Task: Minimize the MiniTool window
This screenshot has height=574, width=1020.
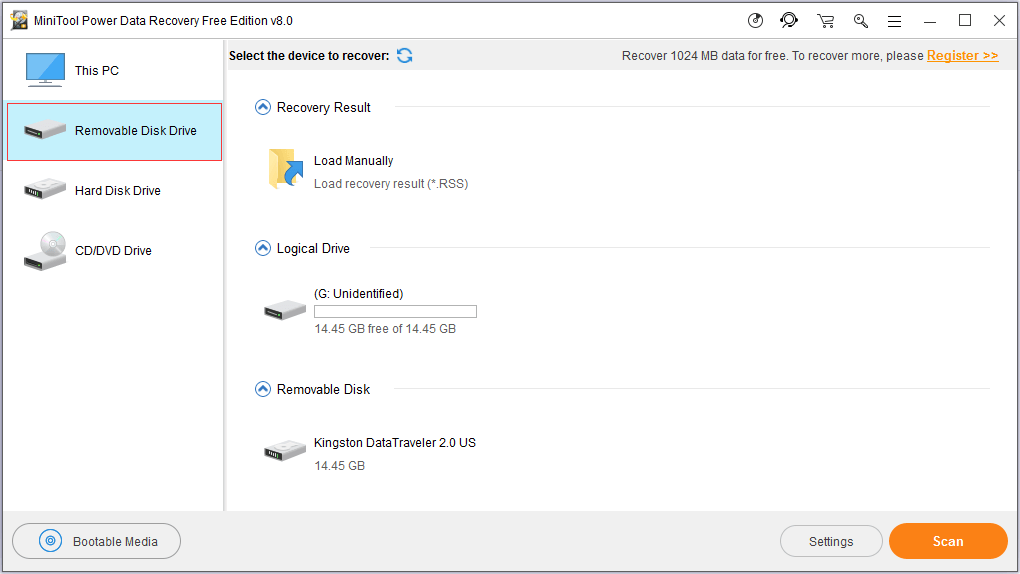Action: [930, 21]
